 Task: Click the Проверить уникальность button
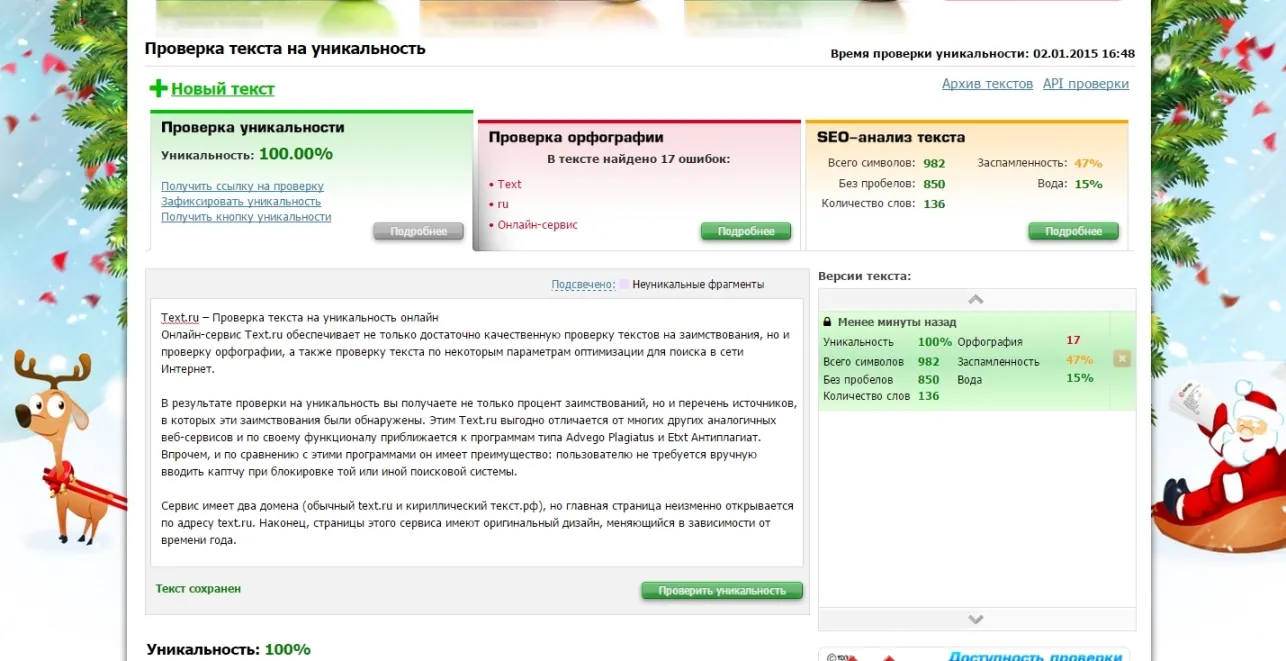pyautogui.click(x=722, y=591)
